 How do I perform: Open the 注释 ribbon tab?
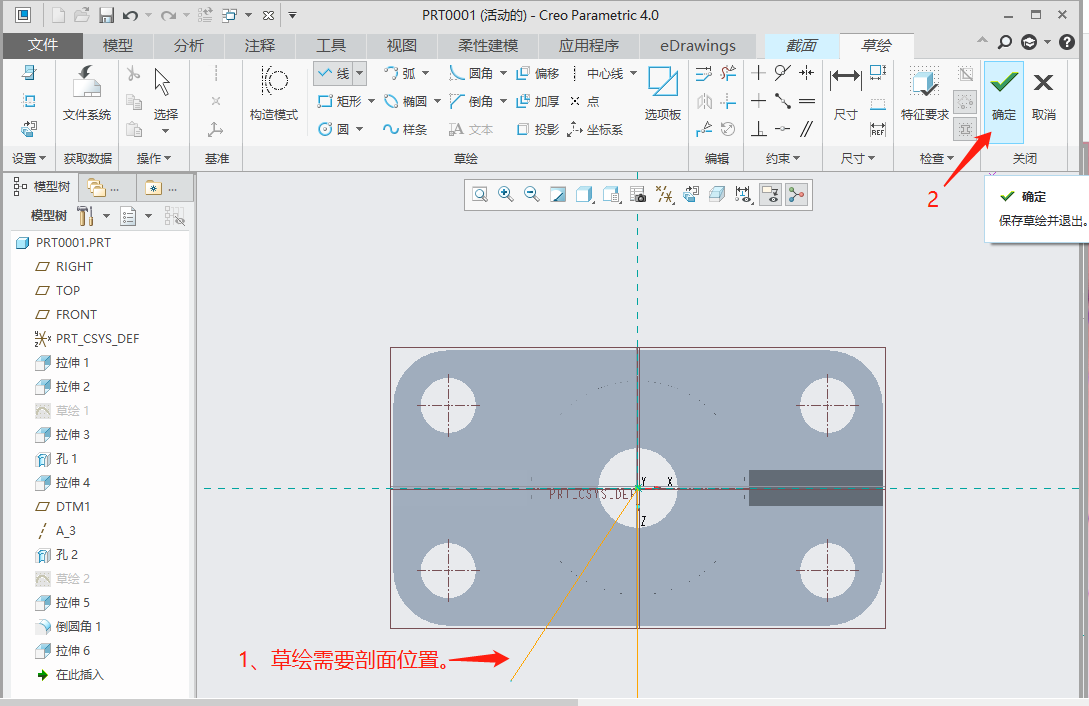tap(260, 46)
